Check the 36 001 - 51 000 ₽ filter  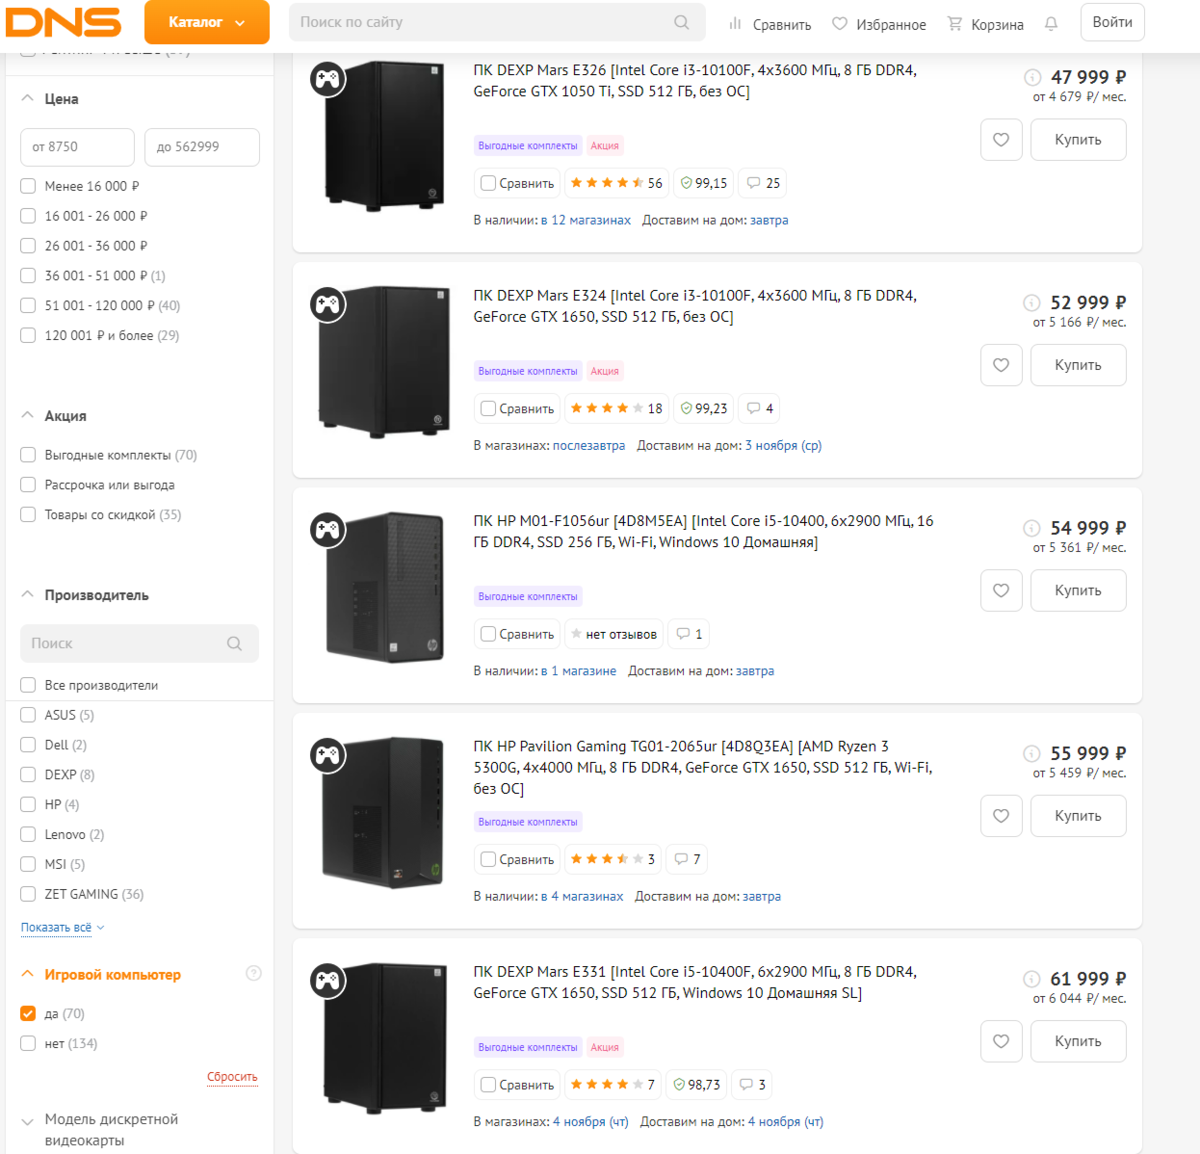tap(28, 276)
